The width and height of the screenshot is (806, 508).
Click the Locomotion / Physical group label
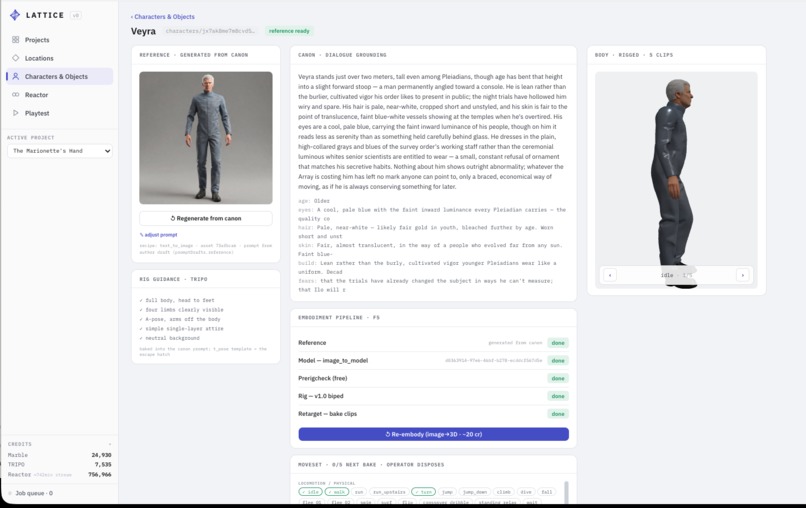point(326,483)
